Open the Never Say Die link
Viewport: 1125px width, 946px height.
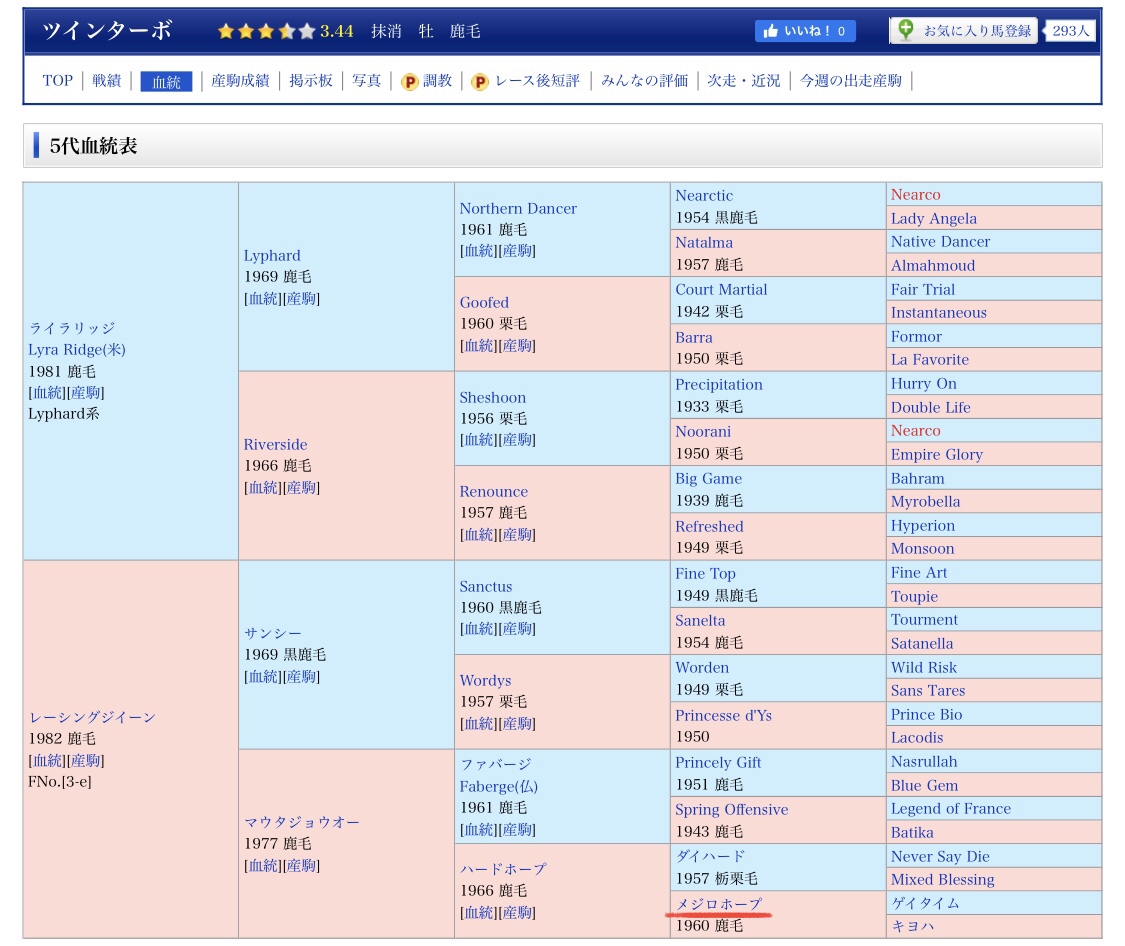(x=940, y=856)
